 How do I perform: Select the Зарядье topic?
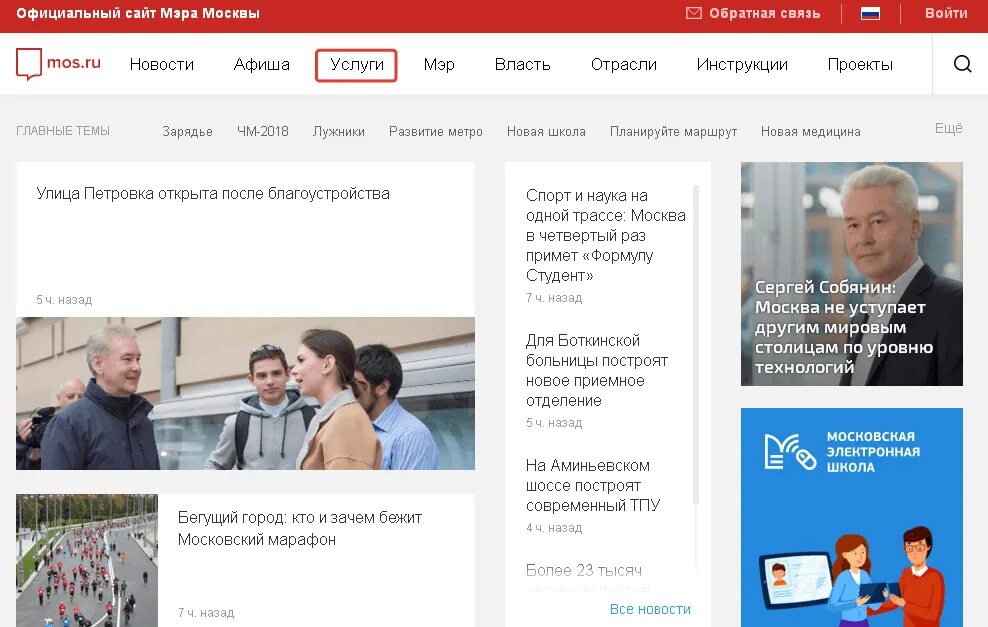(x=187, y=132)
